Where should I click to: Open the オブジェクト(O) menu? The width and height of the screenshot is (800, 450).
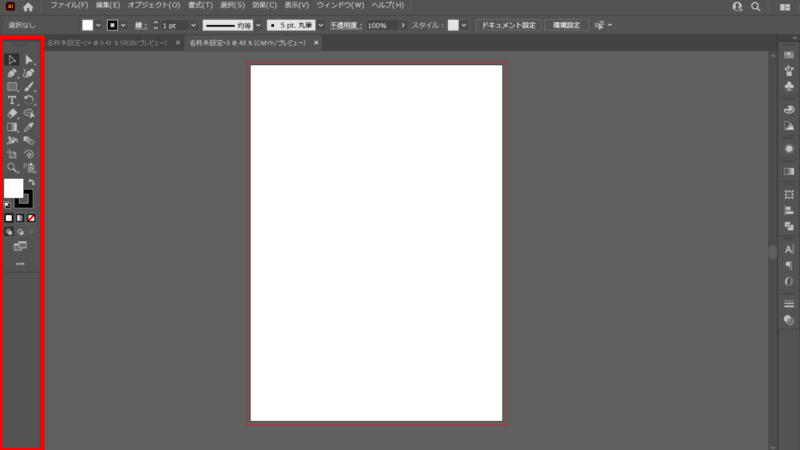pos(154,5)
